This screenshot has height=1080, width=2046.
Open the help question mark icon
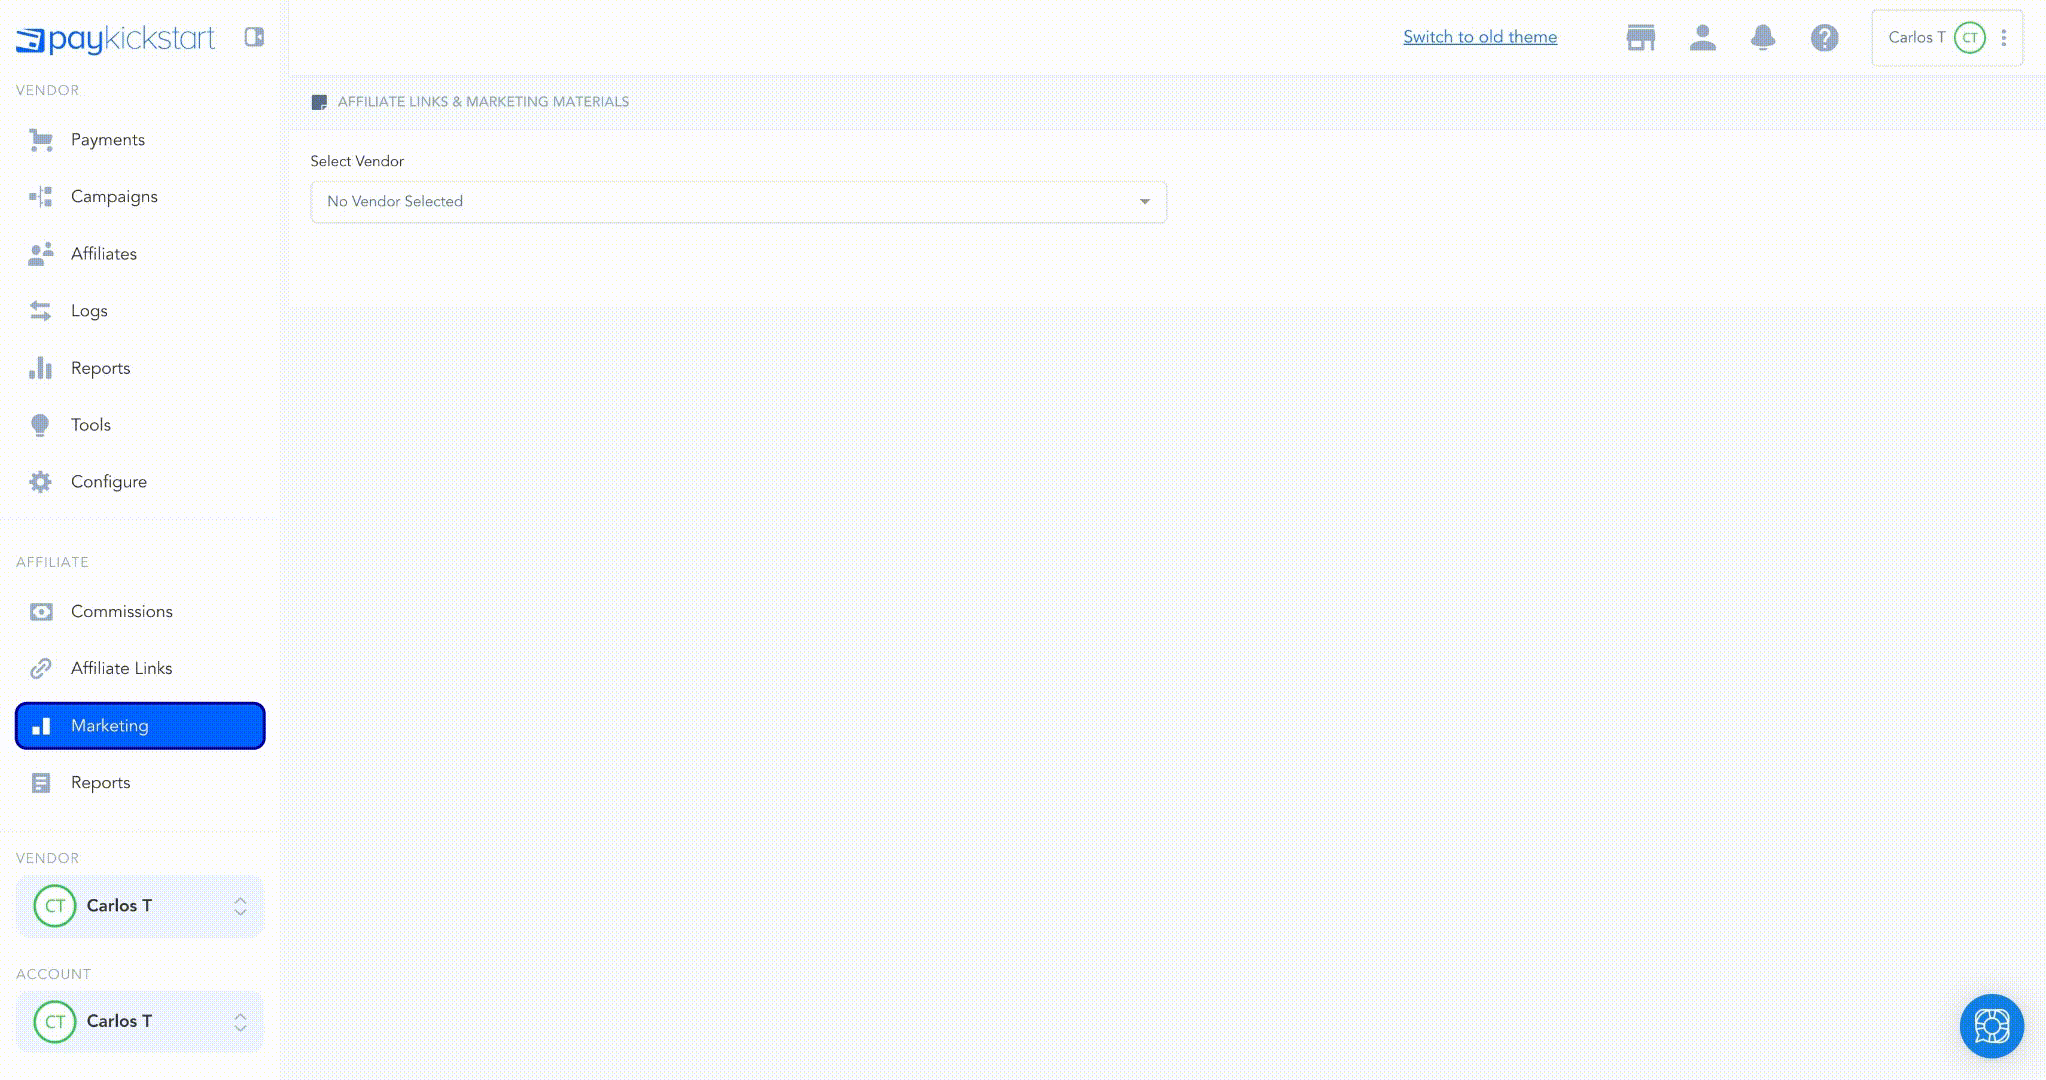pos(1824,38)
